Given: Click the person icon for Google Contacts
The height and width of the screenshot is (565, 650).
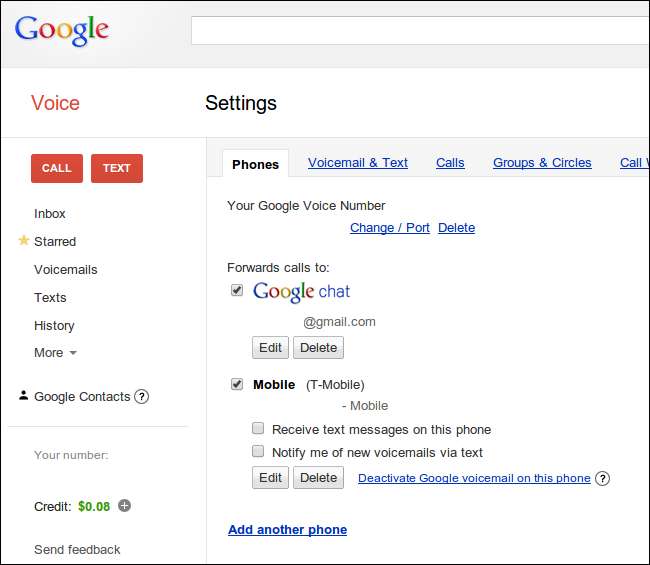Looking at the screenshot, I should [x=24, y=396].
